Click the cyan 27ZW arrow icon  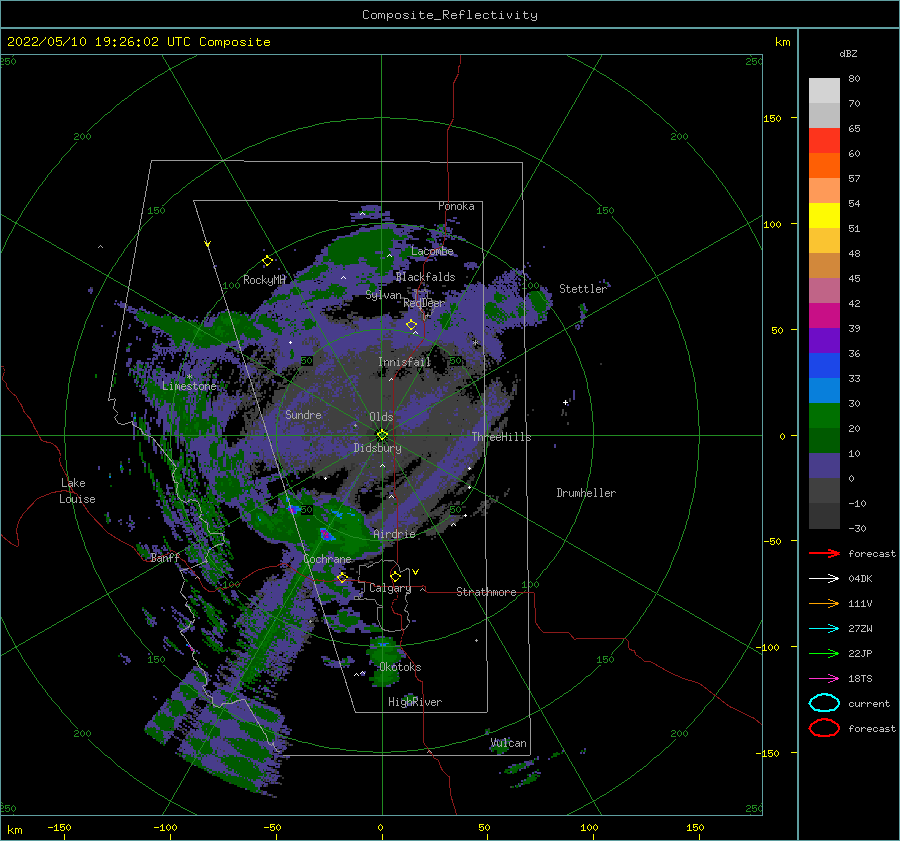(824, 629)
